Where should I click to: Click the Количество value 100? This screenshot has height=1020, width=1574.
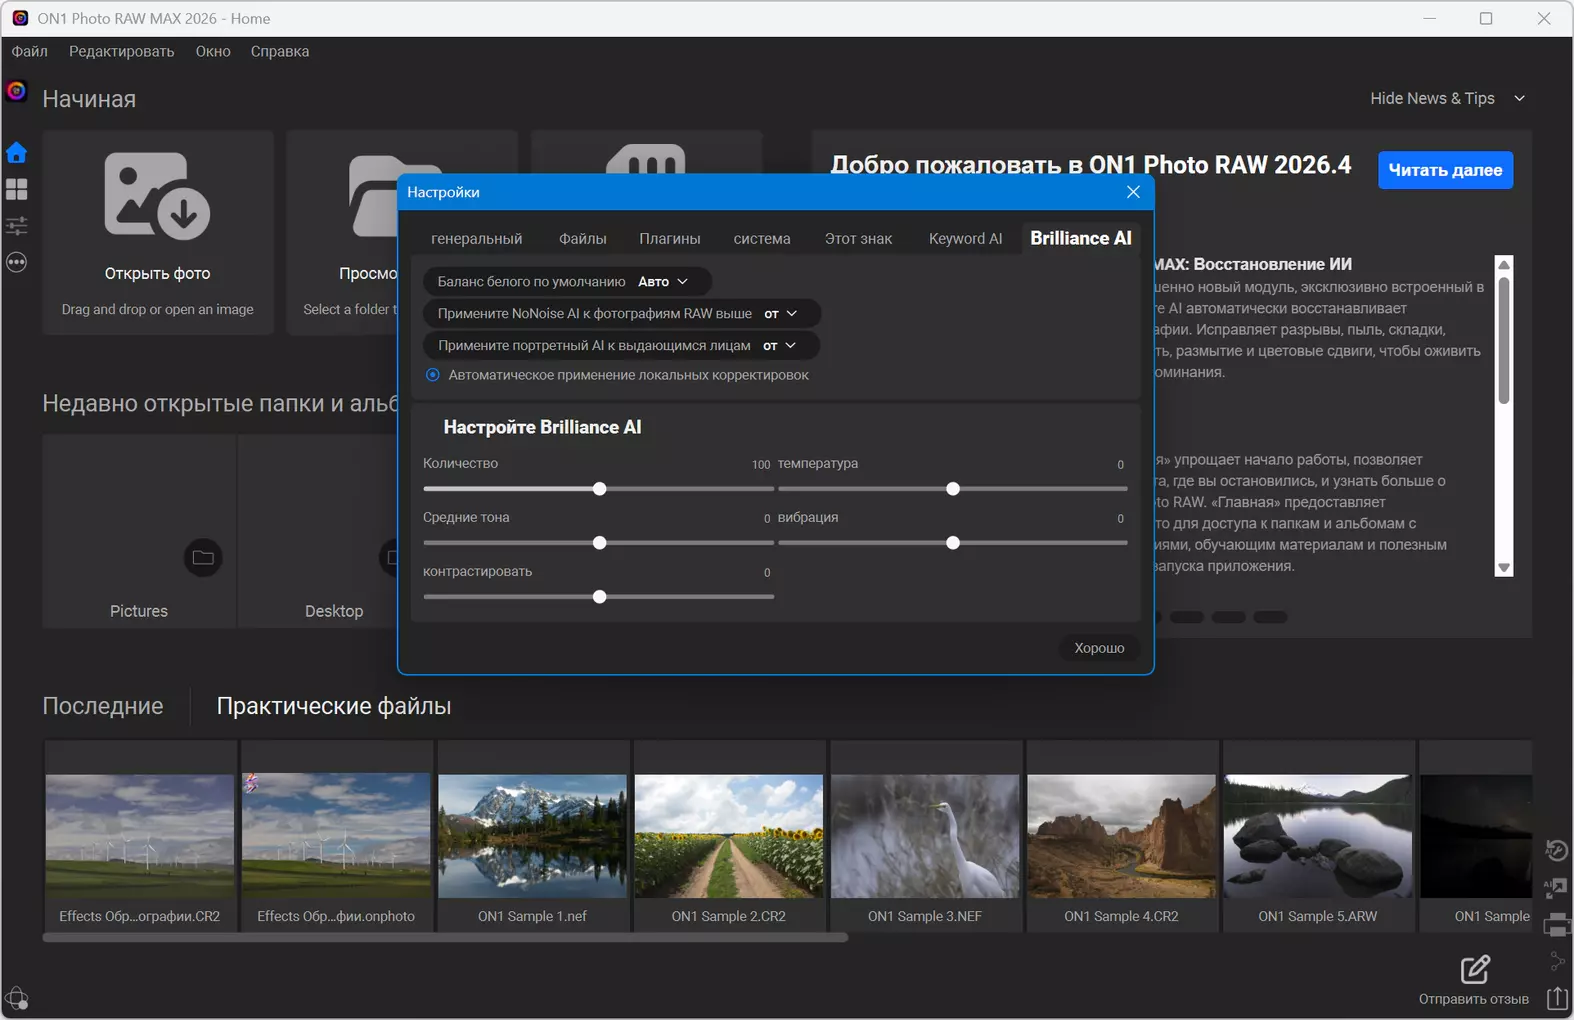tap(761, 465)
